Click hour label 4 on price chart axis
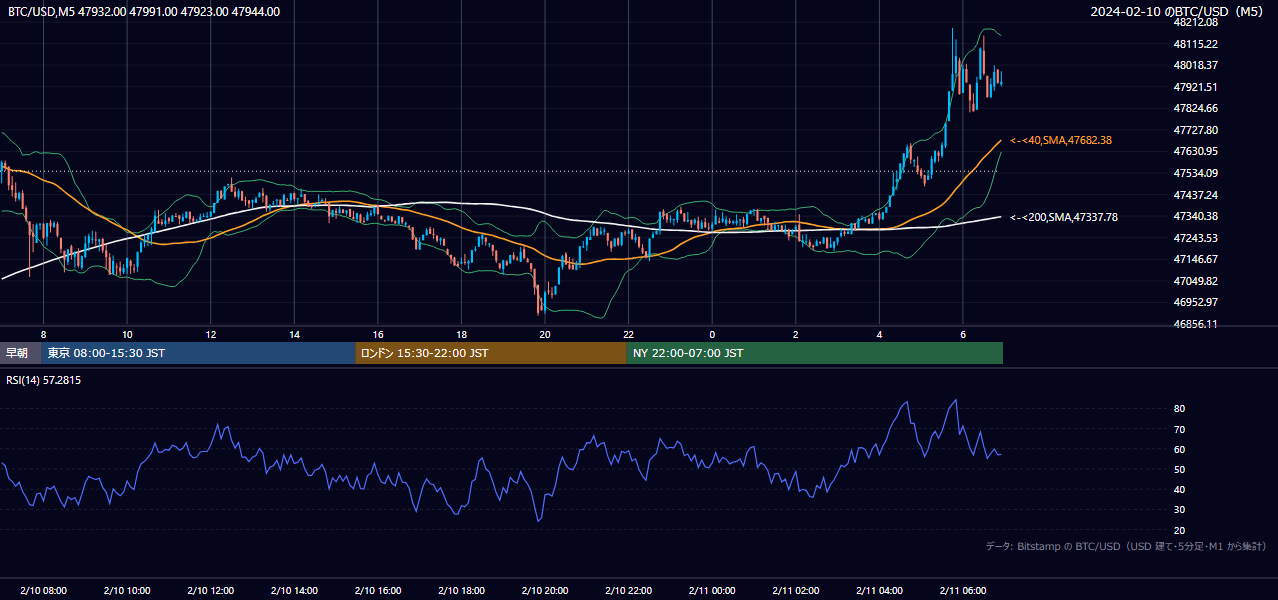This screenshot has width=1278, height=600. [x=879, y=334]
